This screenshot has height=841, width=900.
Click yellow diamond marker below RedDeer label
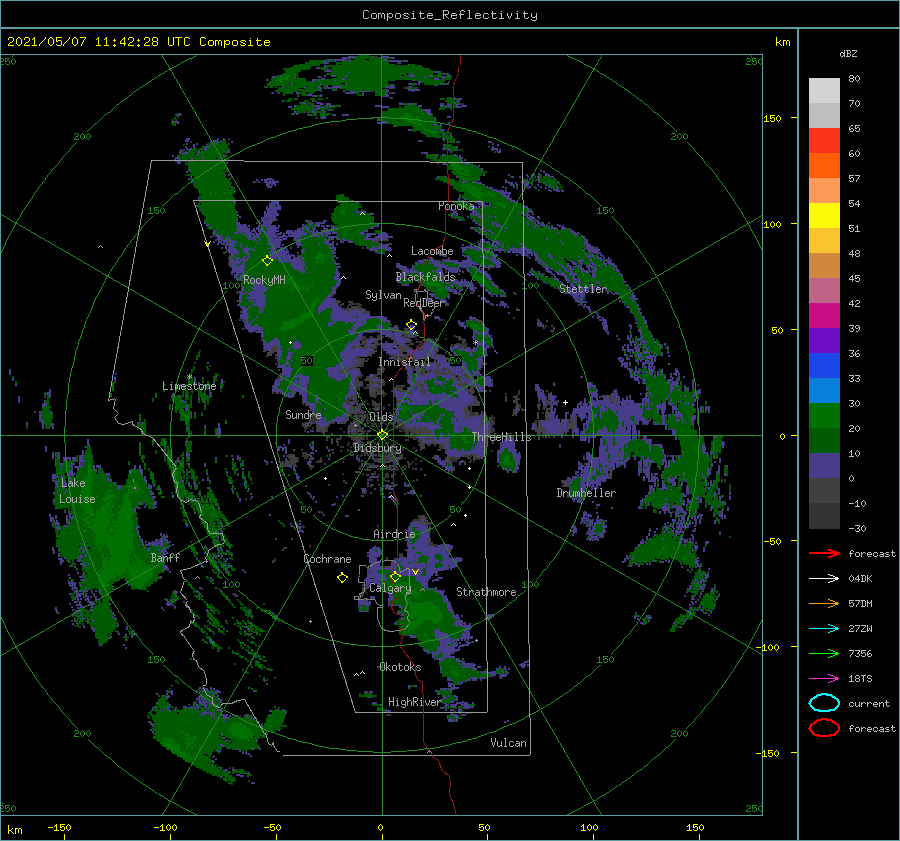[411, 325]
